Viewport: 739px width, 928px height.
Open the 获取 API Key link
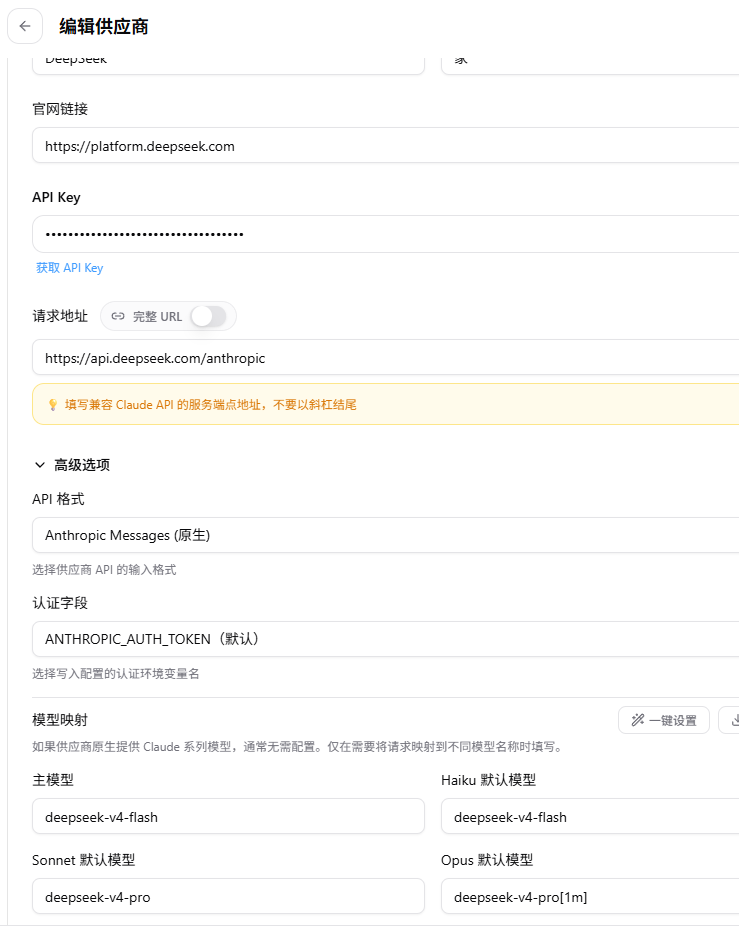point(69,268)
